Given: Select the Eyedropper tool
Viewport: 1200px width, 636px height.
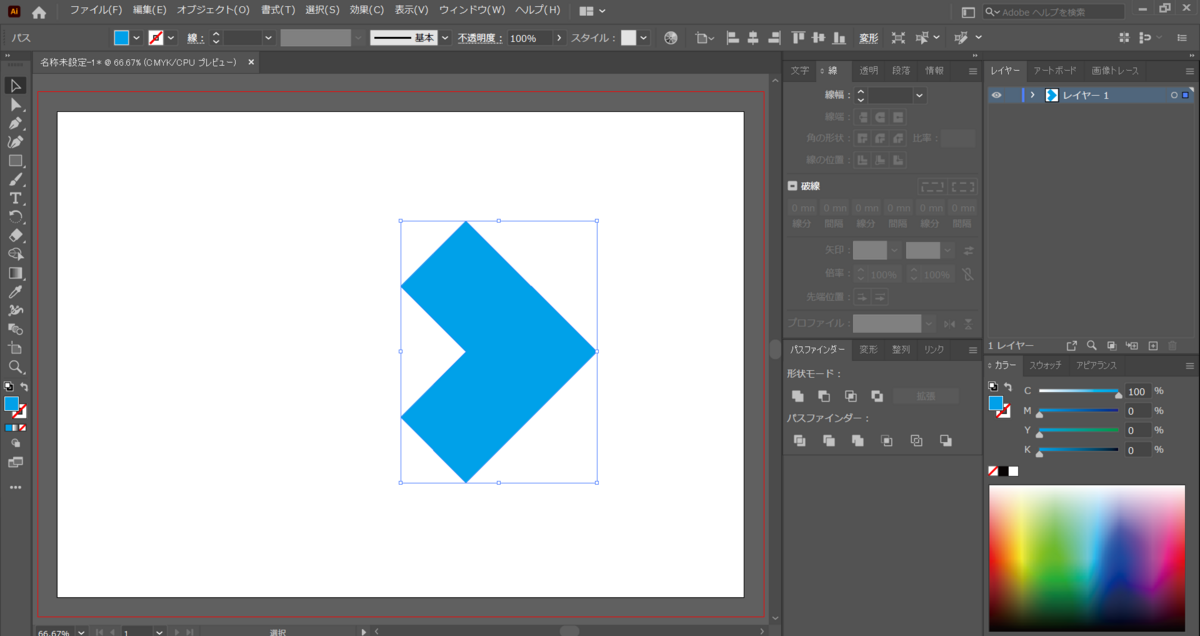Looking at the screenshot, I should 16,292.
